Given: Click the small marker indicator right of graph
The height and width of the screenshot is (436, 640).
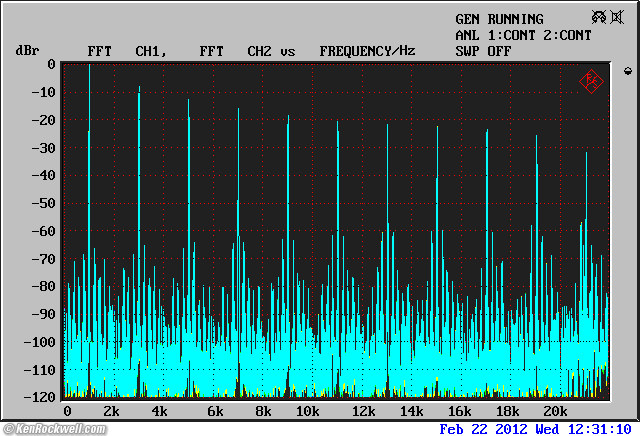Looking at the screenshot, I should coord(627,71).
